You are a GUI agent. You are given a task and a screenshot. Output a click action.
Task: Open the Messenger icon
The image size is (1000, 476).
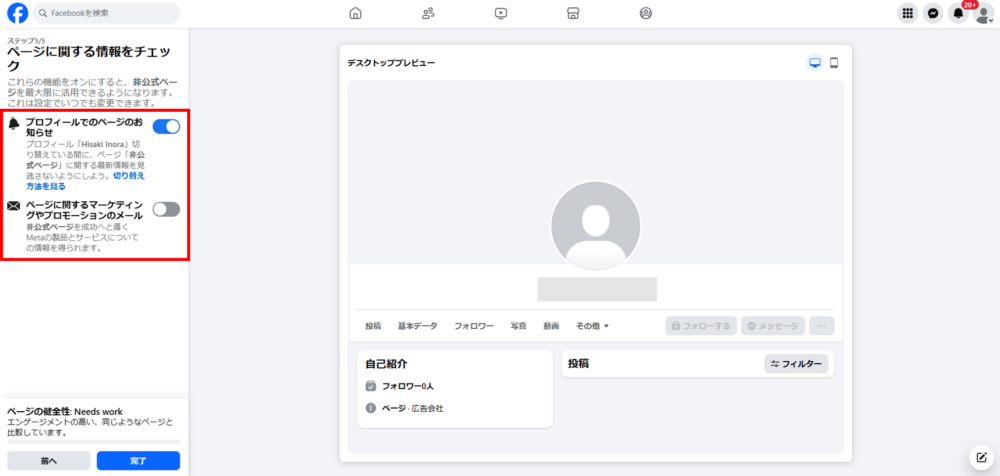(x=933, y=13)
